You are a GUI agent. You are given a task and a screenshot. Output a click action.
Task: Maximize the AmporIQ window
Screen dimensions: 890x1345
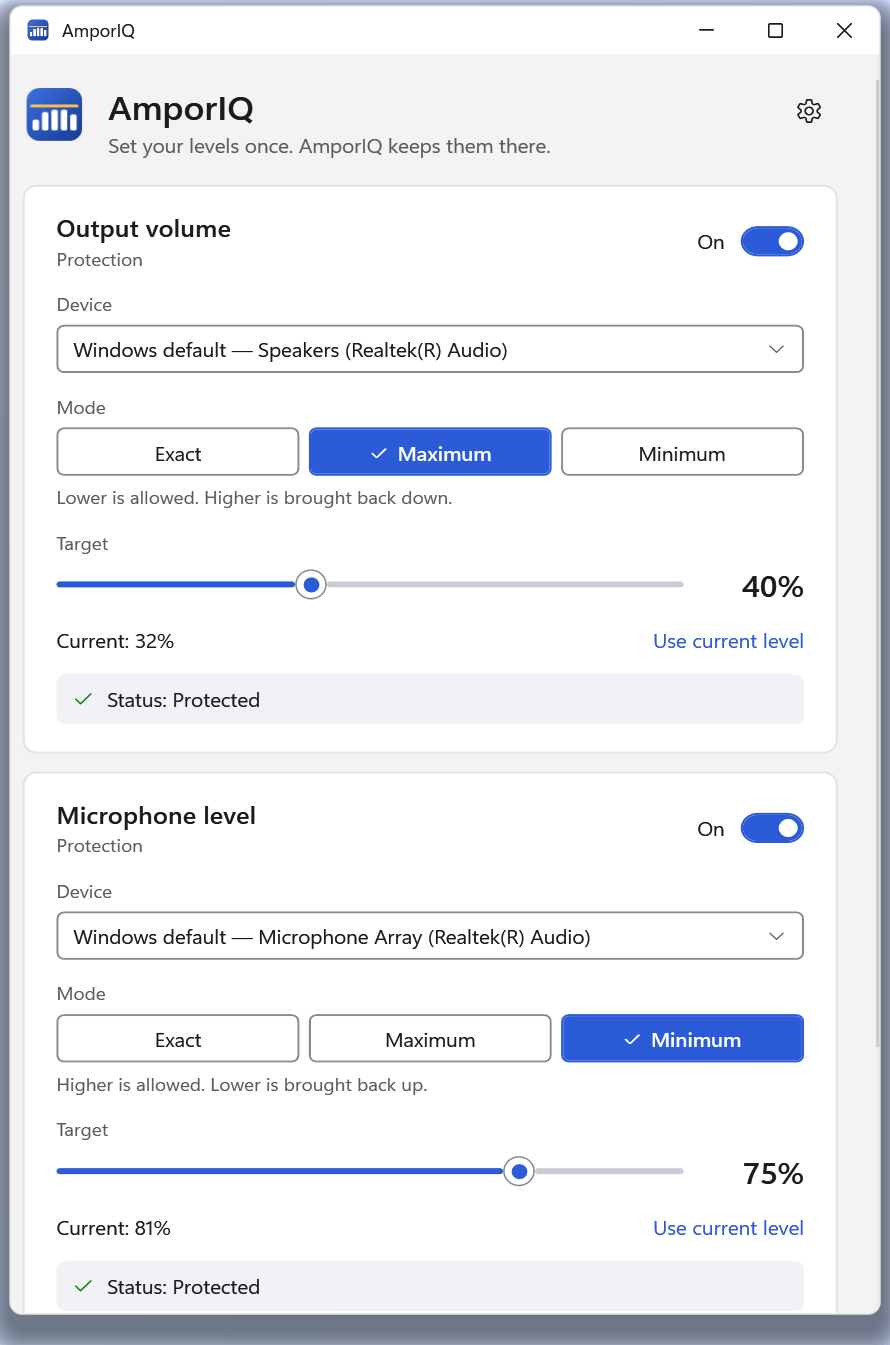[775, 31]
